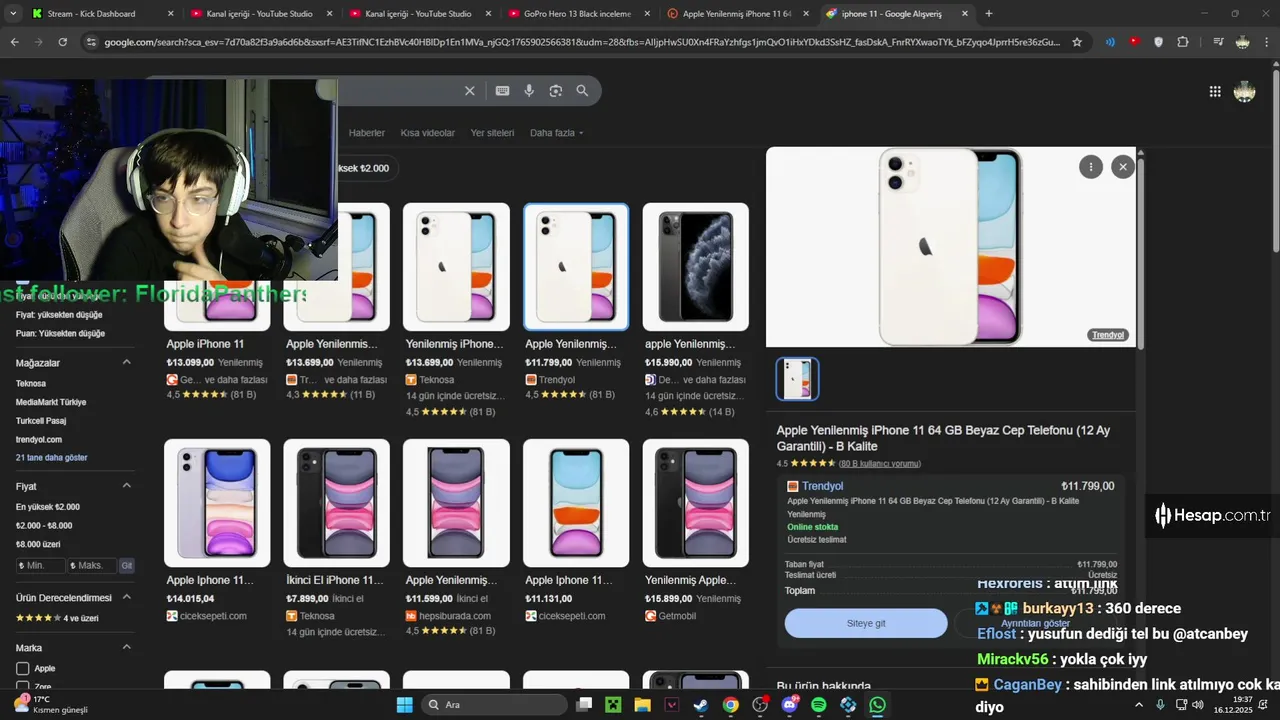
Task: Apply the ₺8.000 üzeri price filter
Action: [x=38, y=545]
